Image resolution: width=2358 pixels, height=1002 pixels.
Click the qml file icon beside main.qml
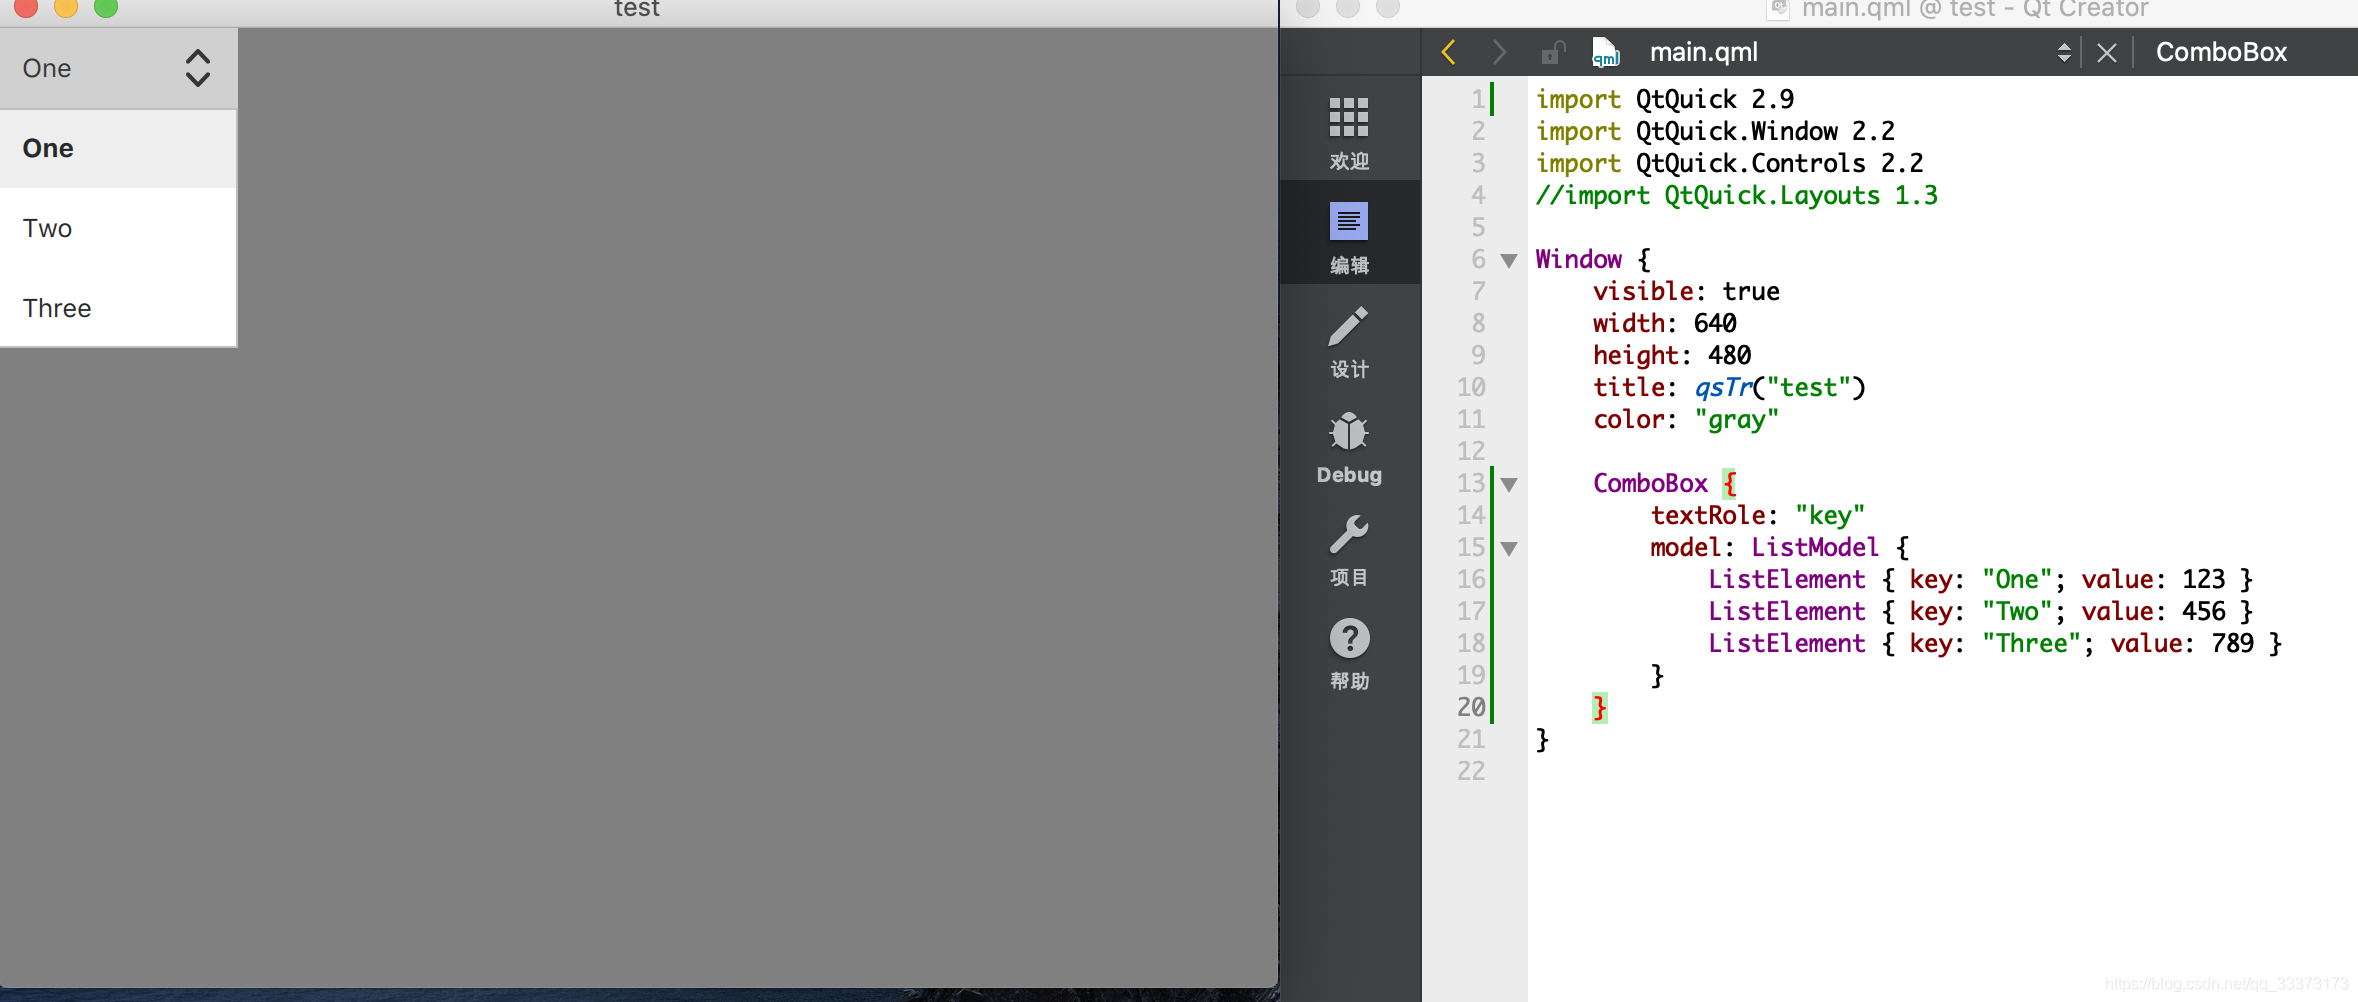click(x=1605, y=52)
